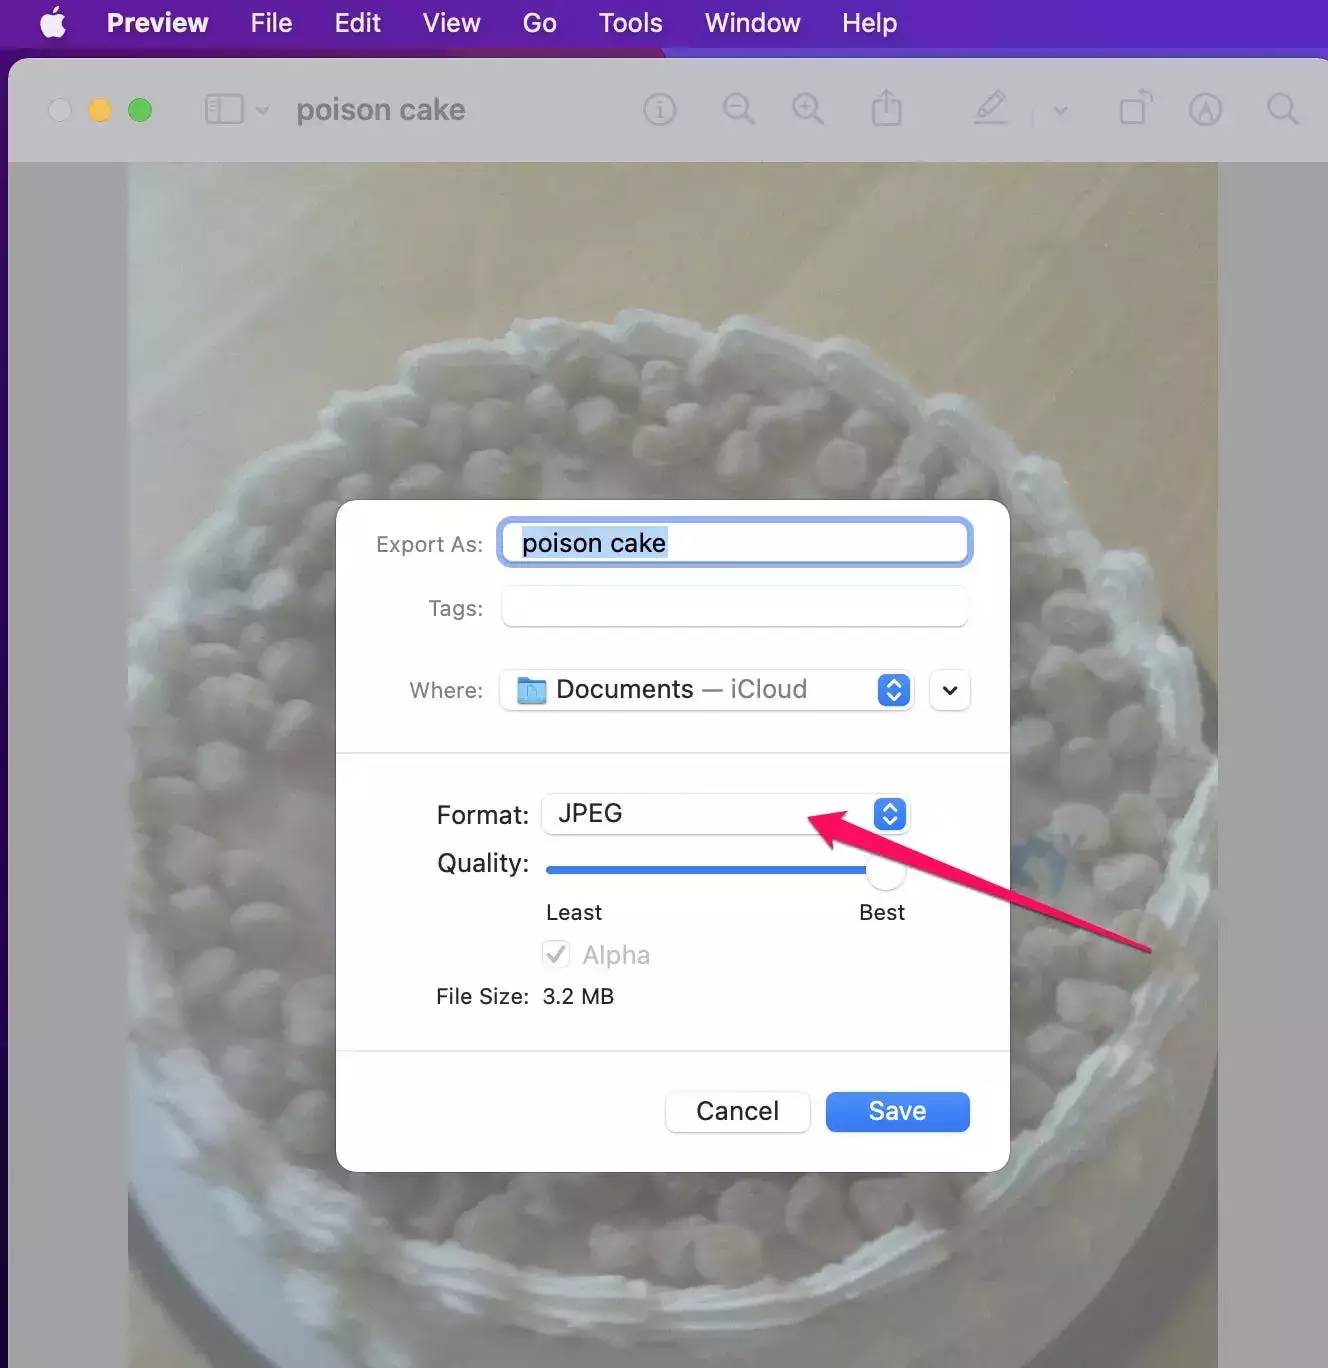Expand the save dialog with chevron button
1328x1368 pixels.
pos(949,690)
